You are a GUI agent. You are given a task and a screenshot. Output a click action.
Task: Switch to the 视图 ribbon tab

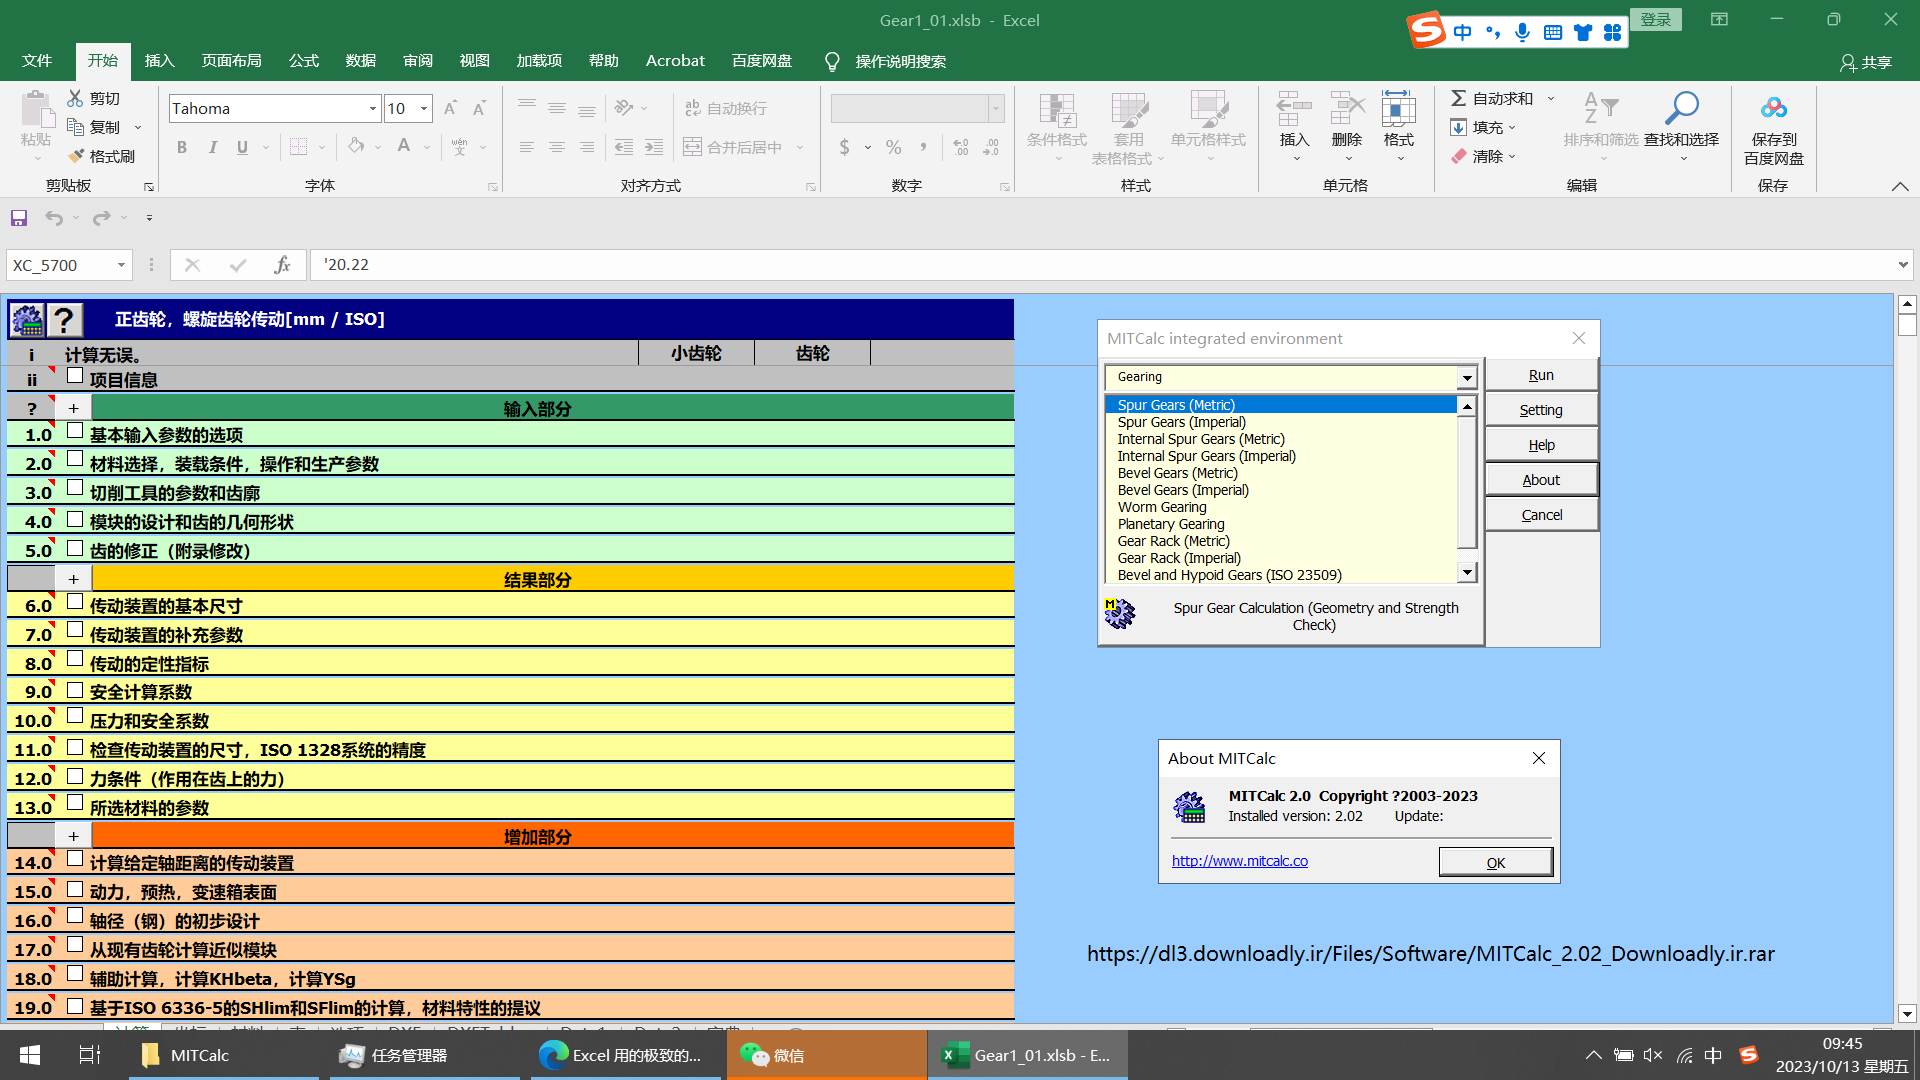[x=474, y=61]
